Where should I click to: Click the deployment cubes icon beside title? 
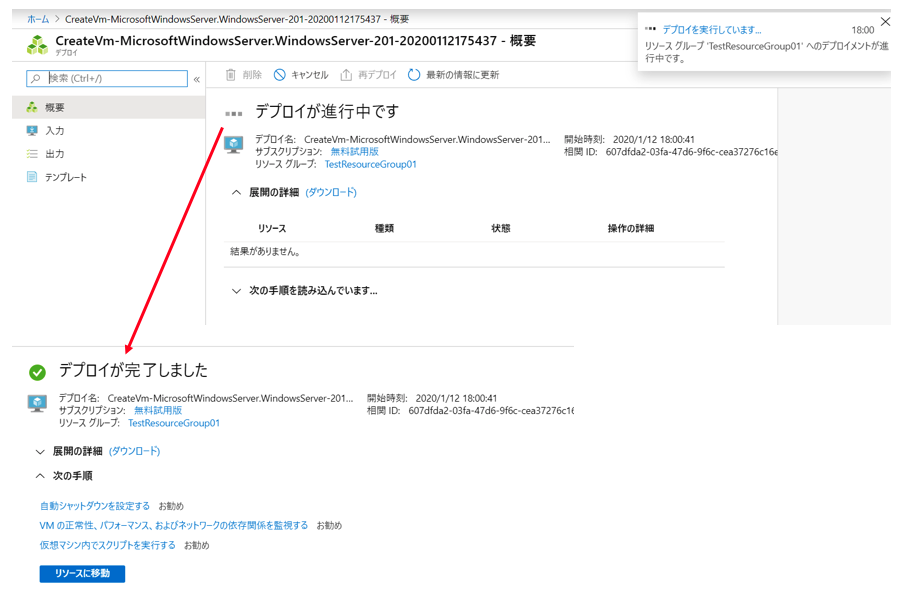point(37,45)
